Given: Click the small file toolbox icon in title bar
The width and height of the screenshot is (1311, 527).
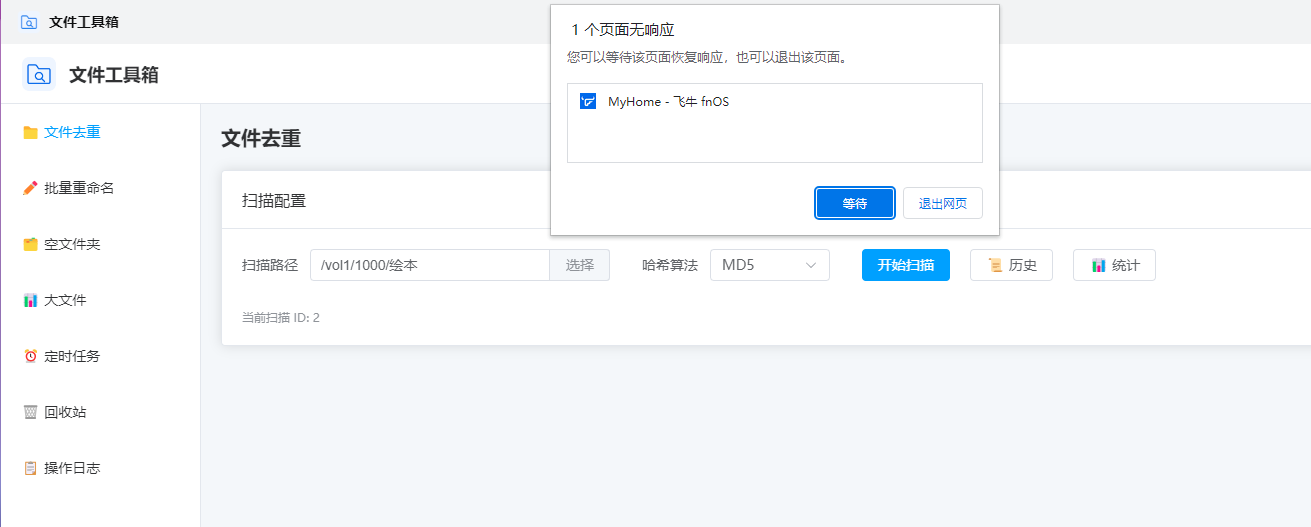Looking at the screenshot, I should tap(29, 22).
